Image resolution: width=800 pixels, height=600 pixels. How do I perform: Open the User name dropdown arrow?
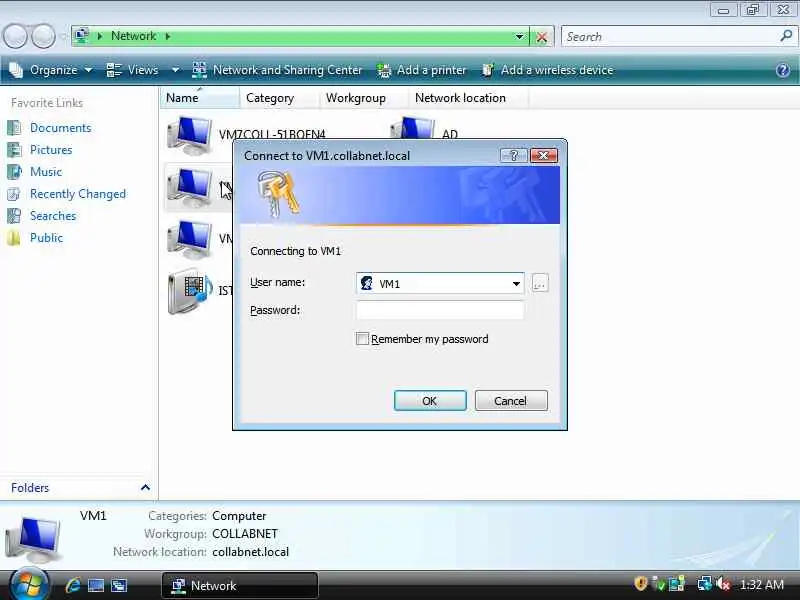coord(516,284)
